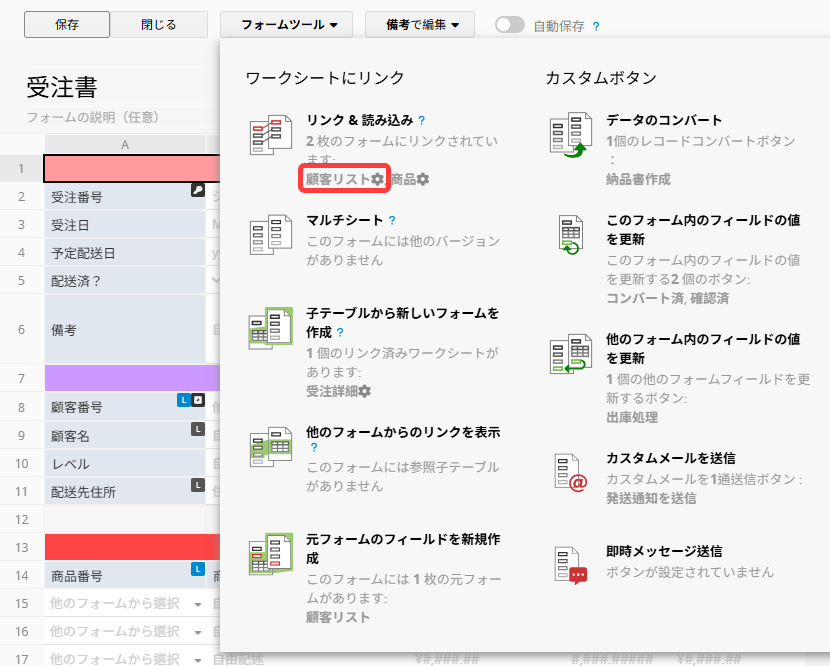Expand the 備考で編集 dropdown

click(x=419, y=25)
